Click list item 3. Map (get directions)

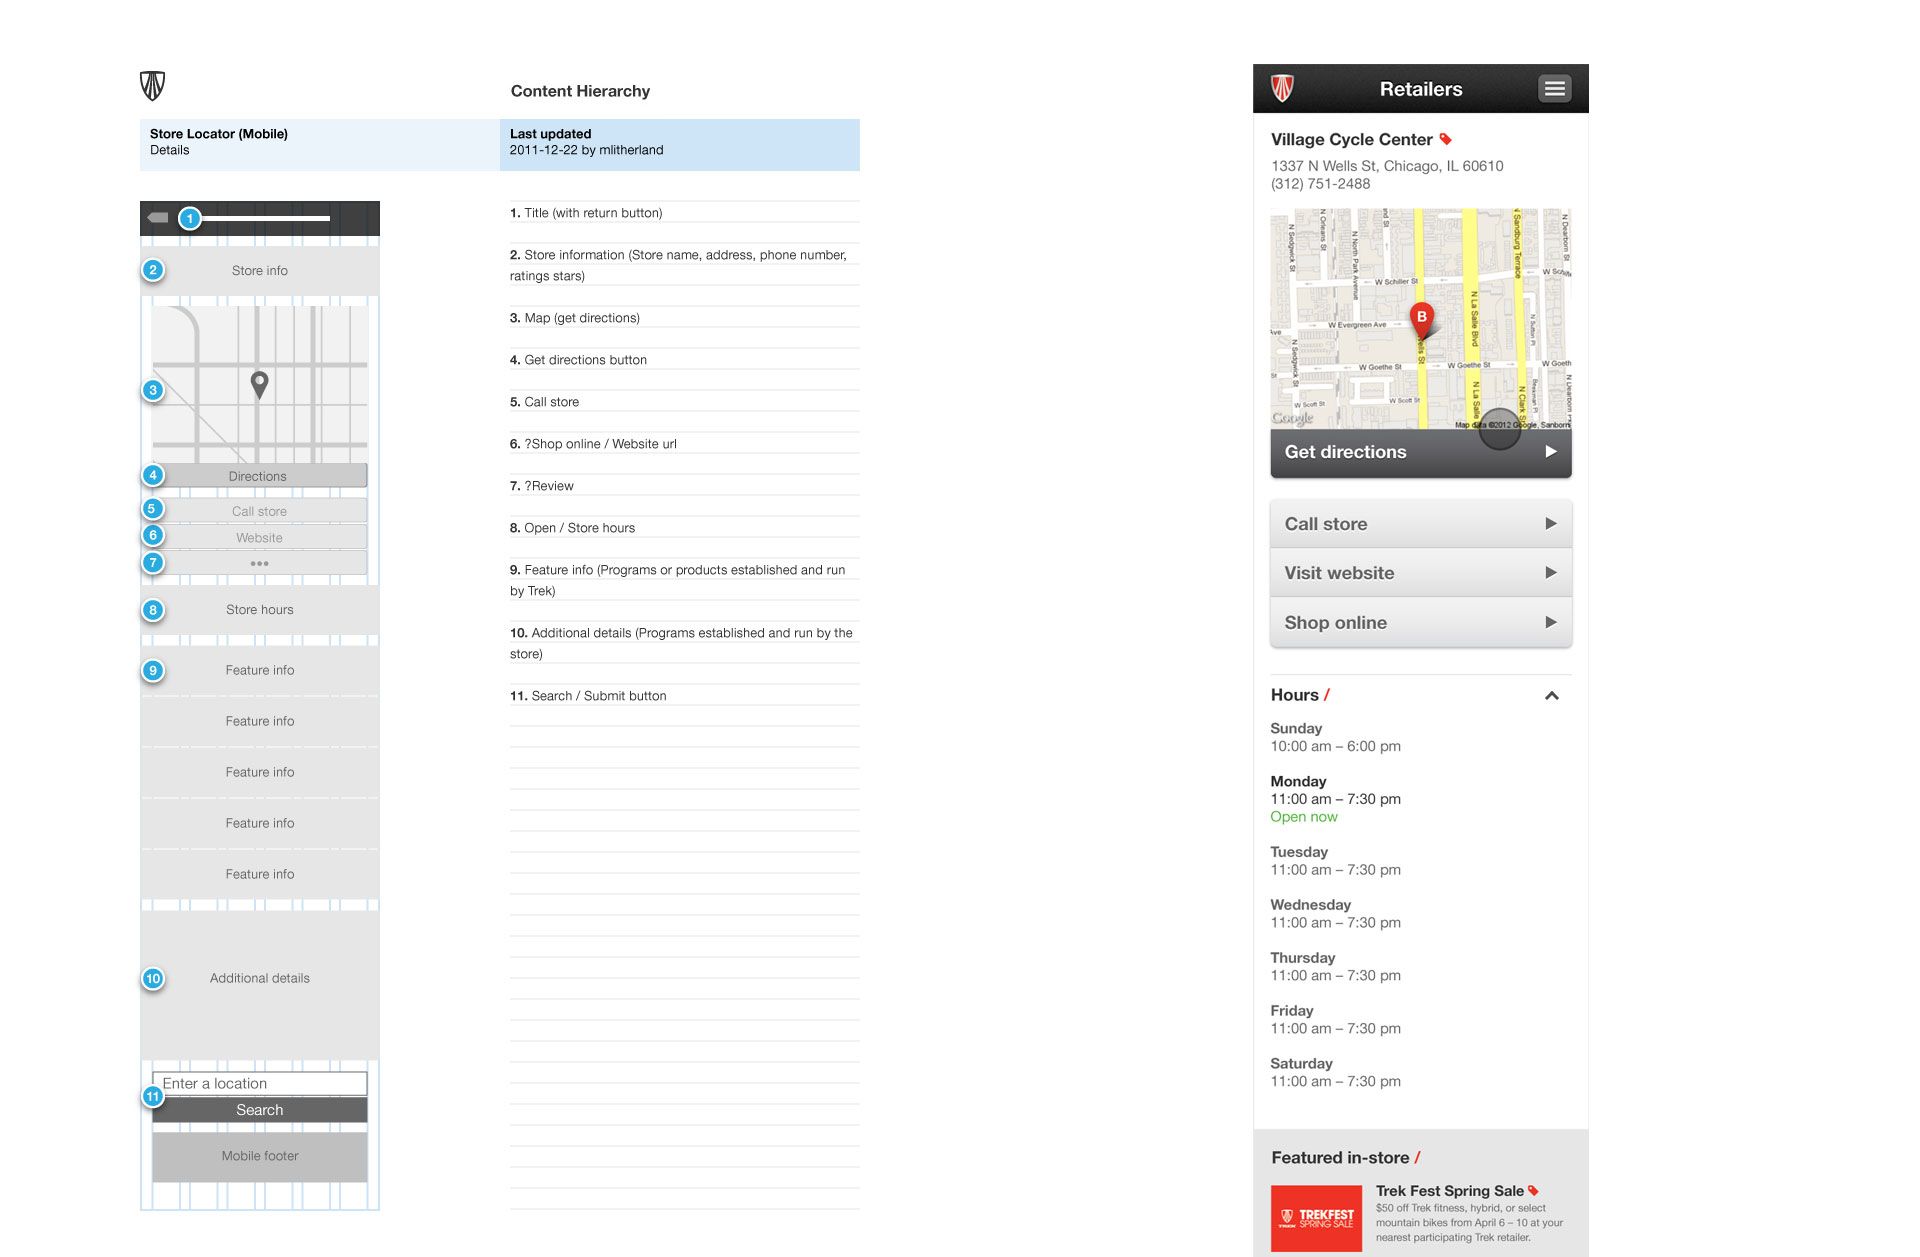coord(575,318)
